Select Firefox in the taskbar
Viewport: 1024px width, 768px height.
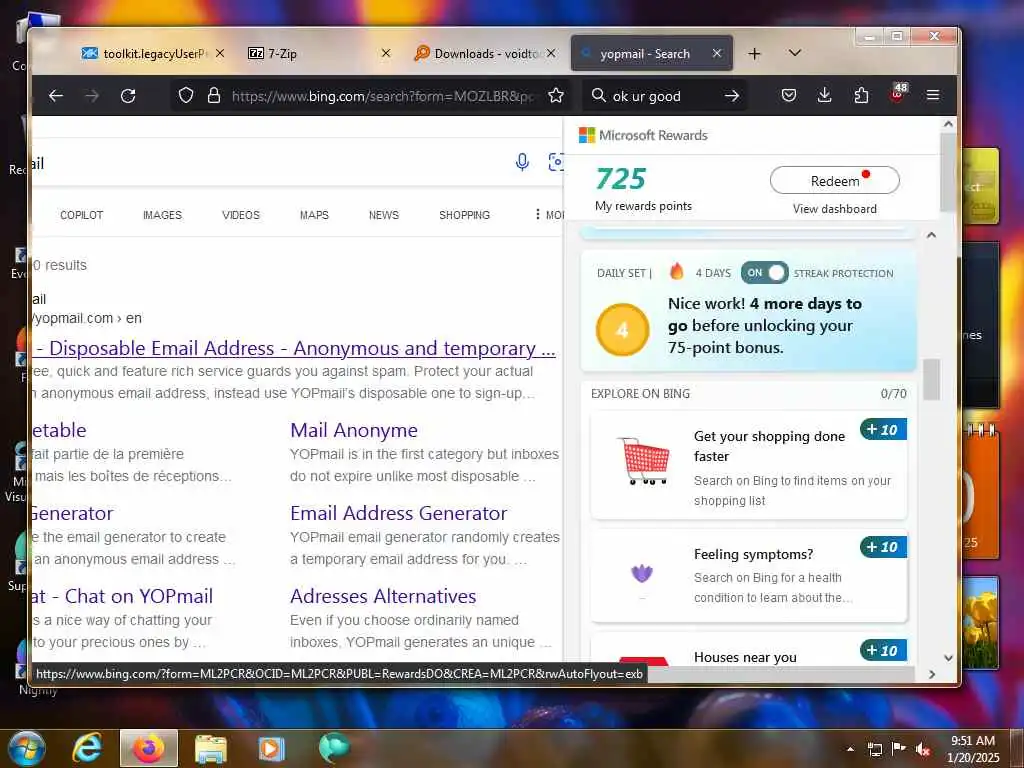149,748
